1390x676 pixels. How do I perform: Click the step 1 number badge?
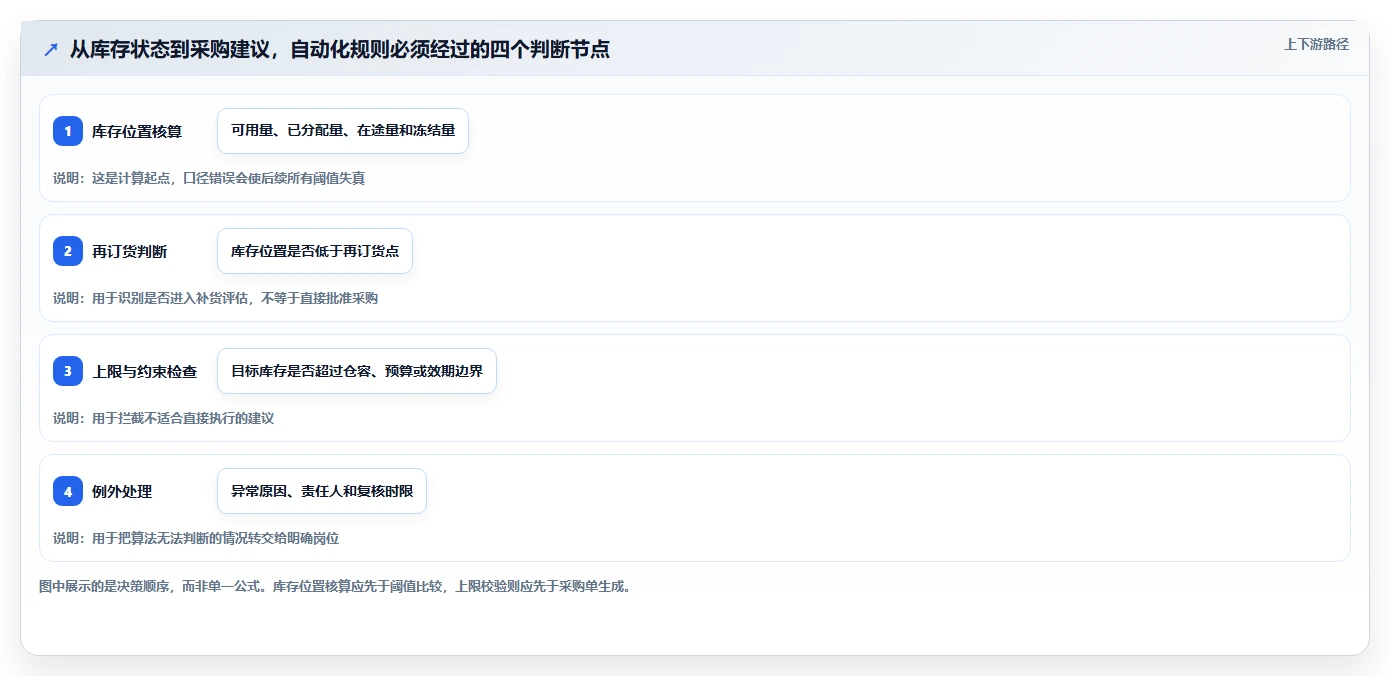(68, 131)
